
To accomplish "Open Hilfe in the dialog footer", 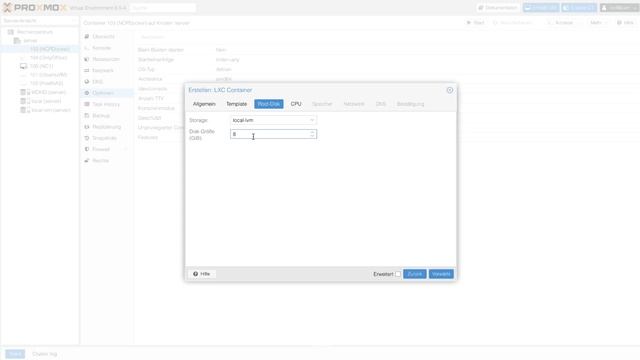I will [202, 274].
